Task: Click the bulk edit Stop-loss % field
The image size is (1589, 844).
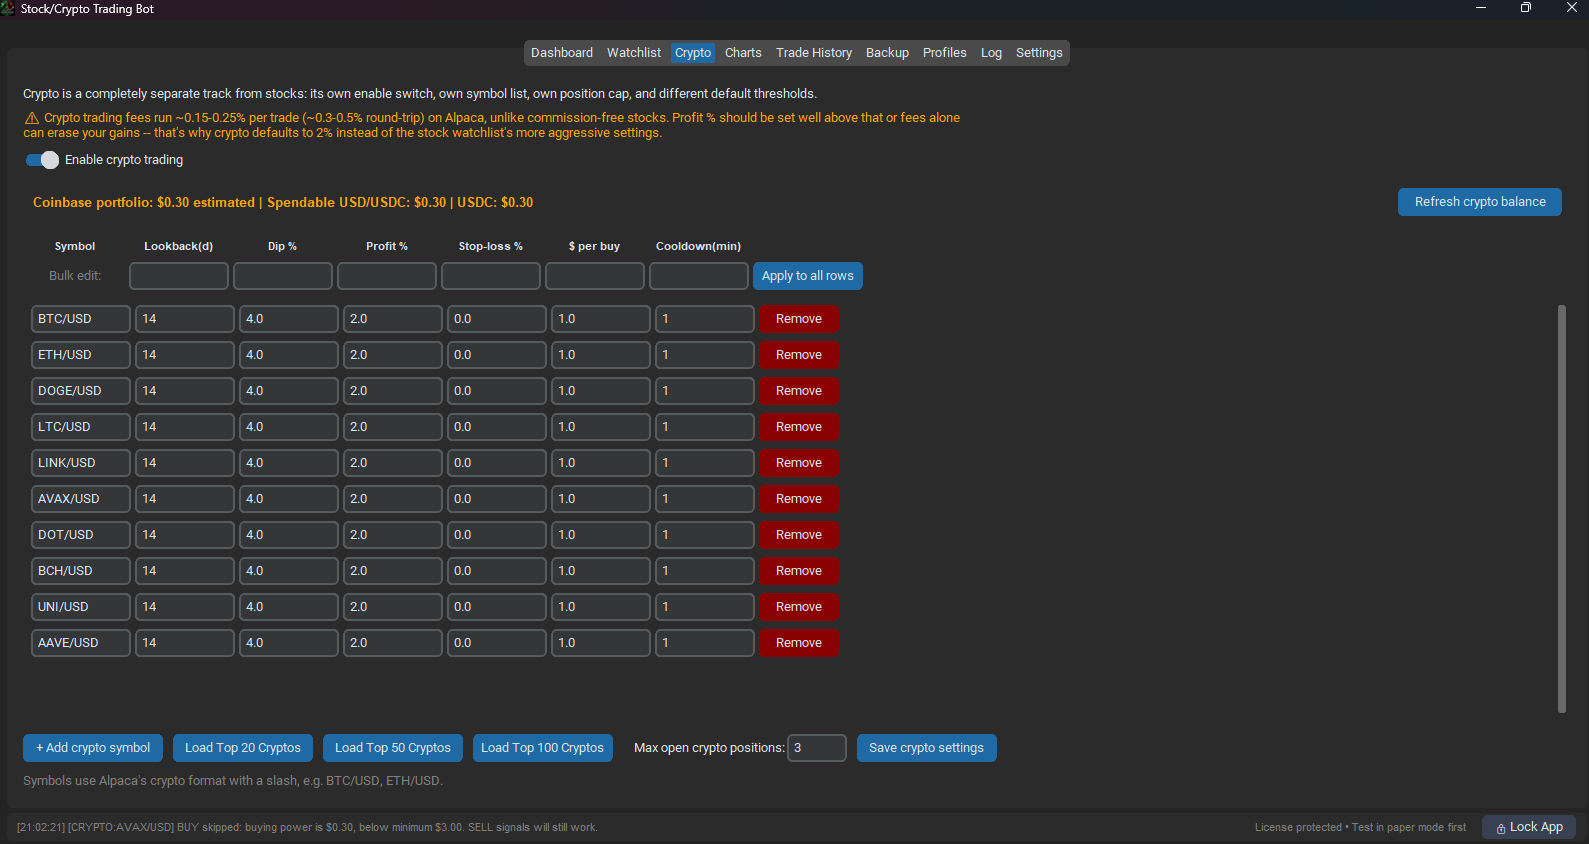Action: (491, 276)
